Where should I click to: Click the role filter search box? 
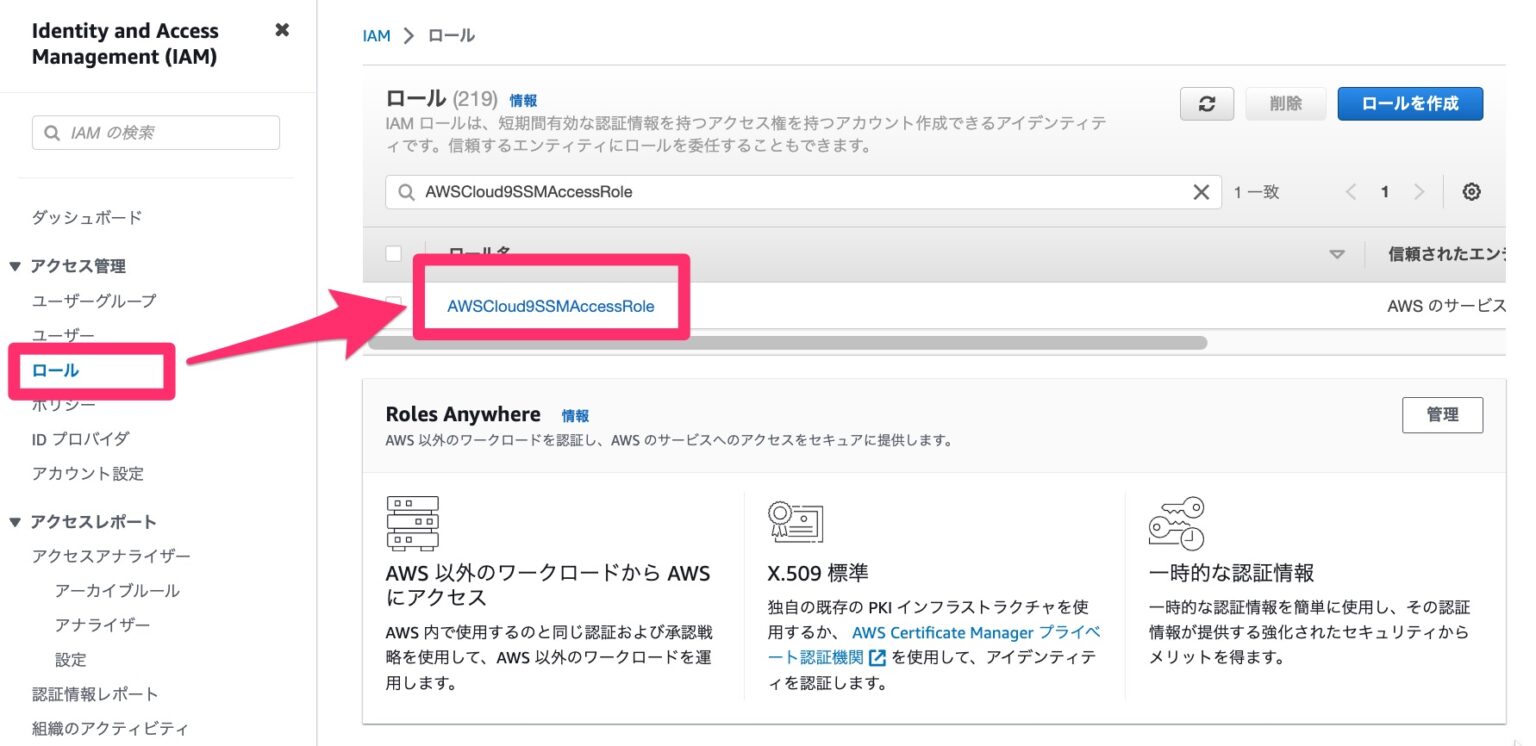[803, 192]
